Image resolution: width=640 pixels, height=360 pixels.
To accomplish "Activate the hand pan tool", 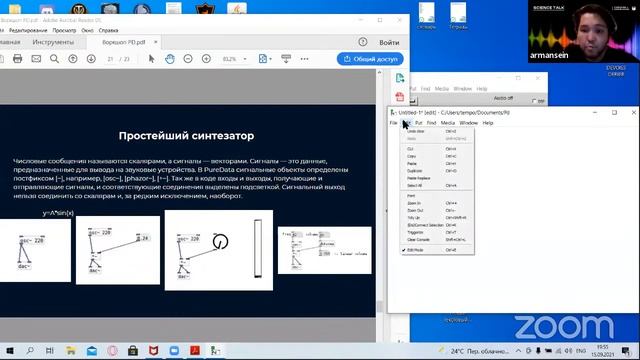I will (x=170, y=59).
